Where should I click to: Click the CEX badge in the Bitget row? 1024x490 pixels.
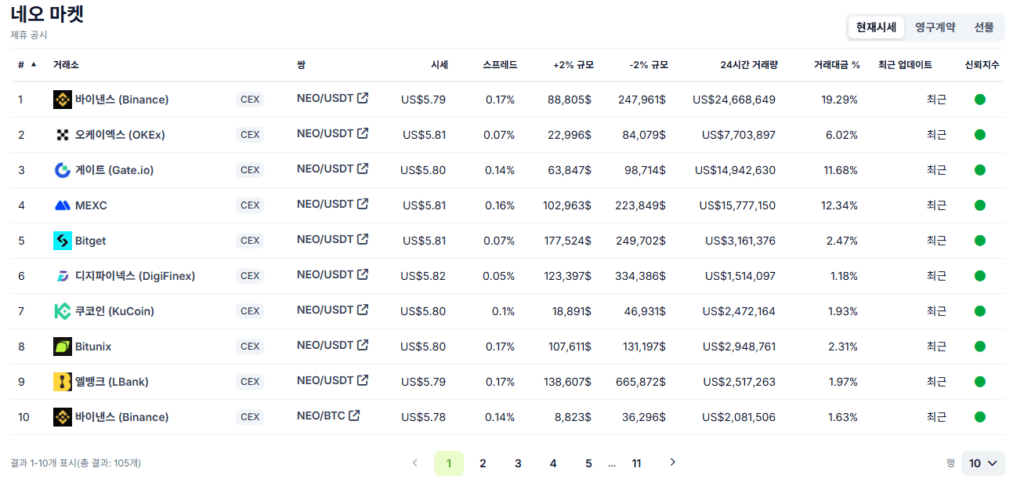pyautogui.click(x=250, y=240)
